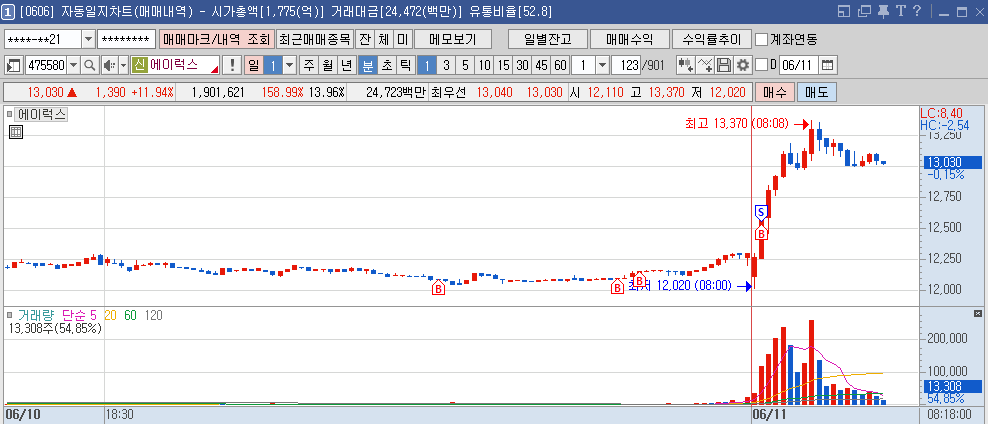Image resolution: width=988 pixels, height=424 pixels.
Task: Click the floppy disk save chart icon
Action: pyautogui.click(x=725, y=65)
